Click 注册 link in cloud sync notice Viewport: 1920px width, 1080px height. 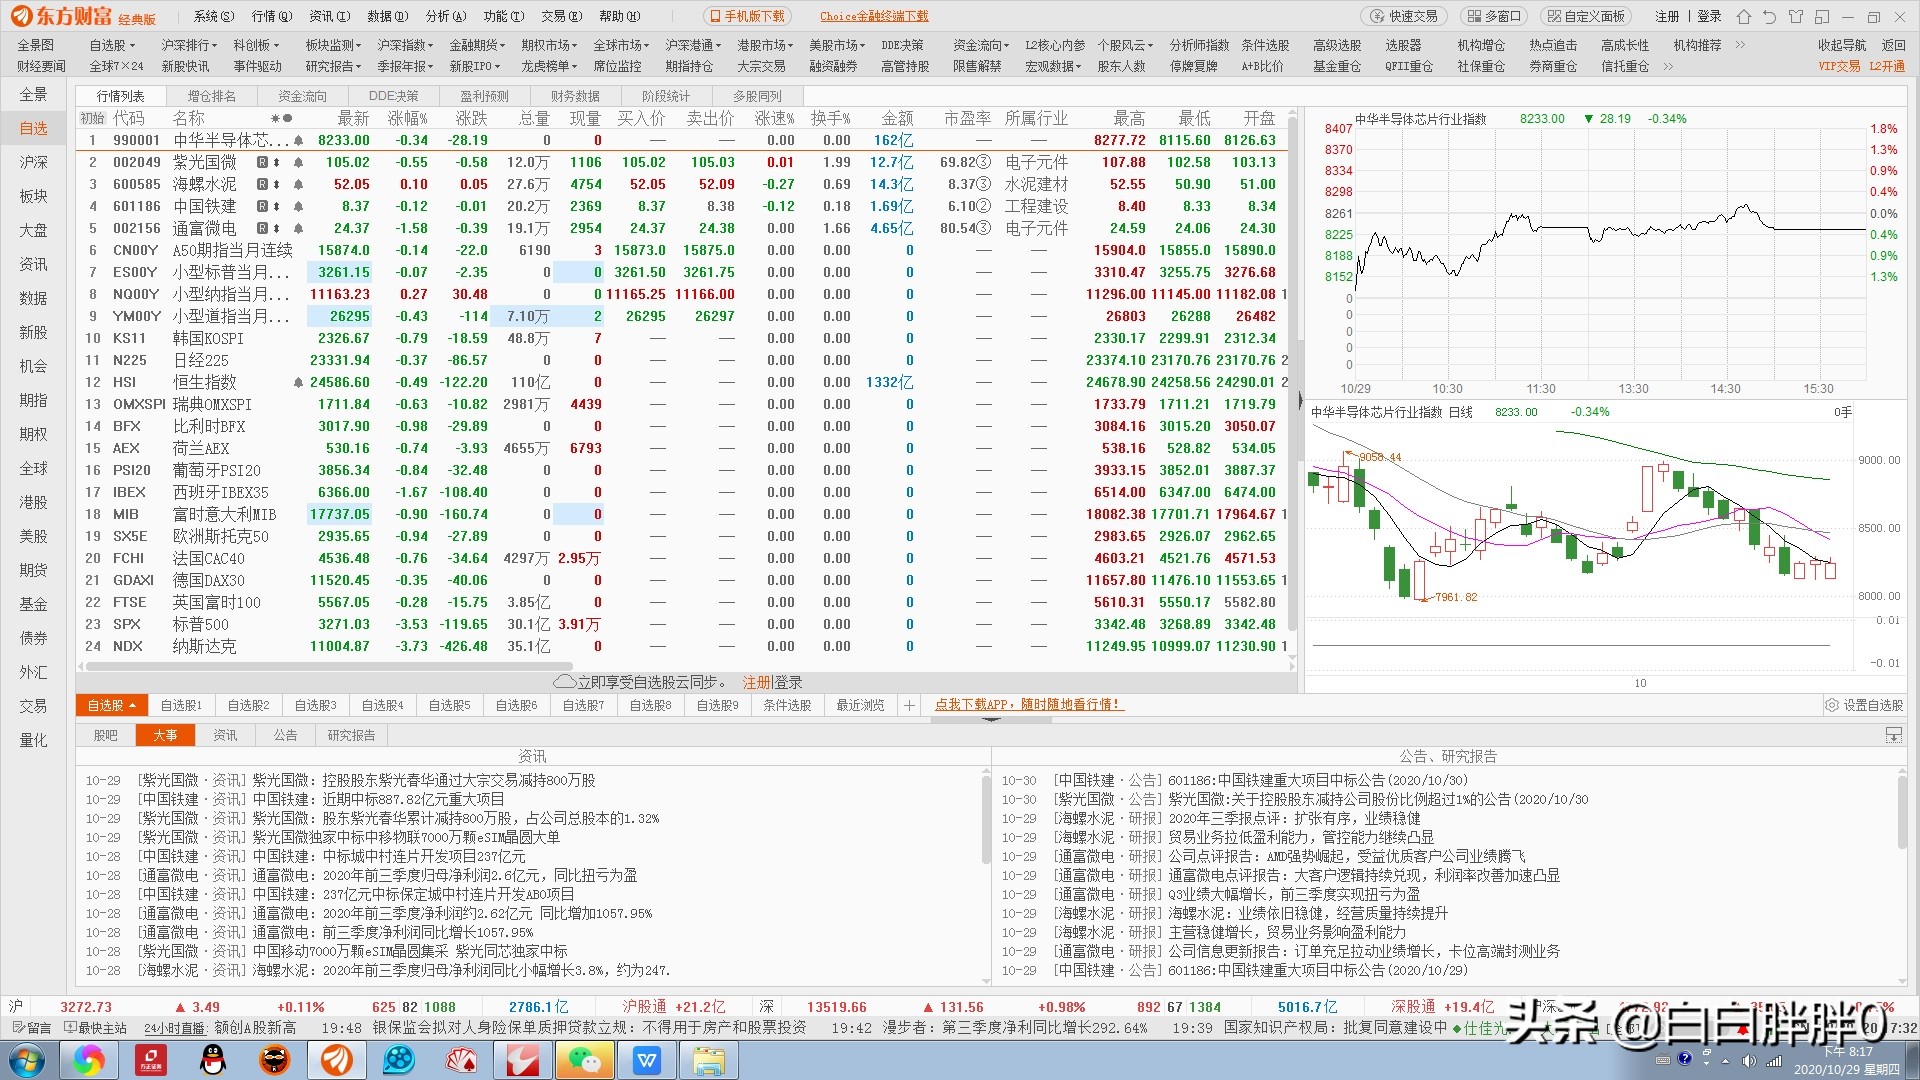(x=757, y=682)
